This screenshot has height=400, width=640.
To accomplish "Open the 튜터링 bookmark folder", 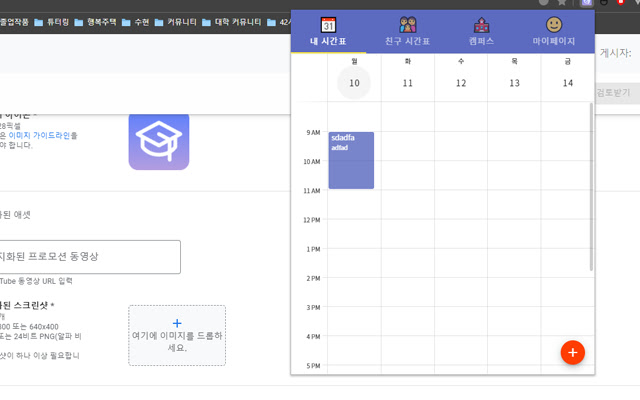I will coord(51,22).
